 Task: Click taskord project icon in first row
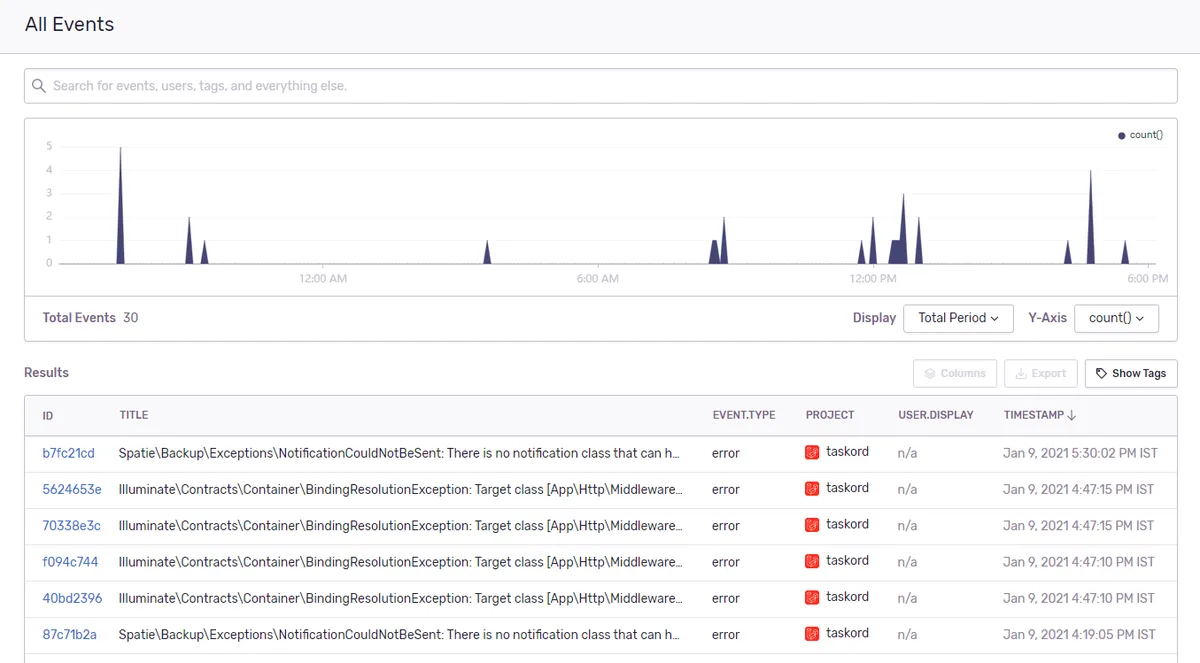coord(812,452)
